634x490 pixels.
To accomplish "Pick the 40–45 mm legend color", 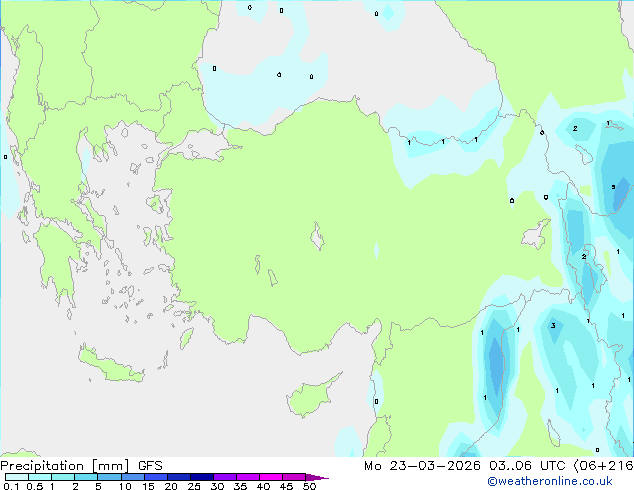I will (x=271, y=477).
